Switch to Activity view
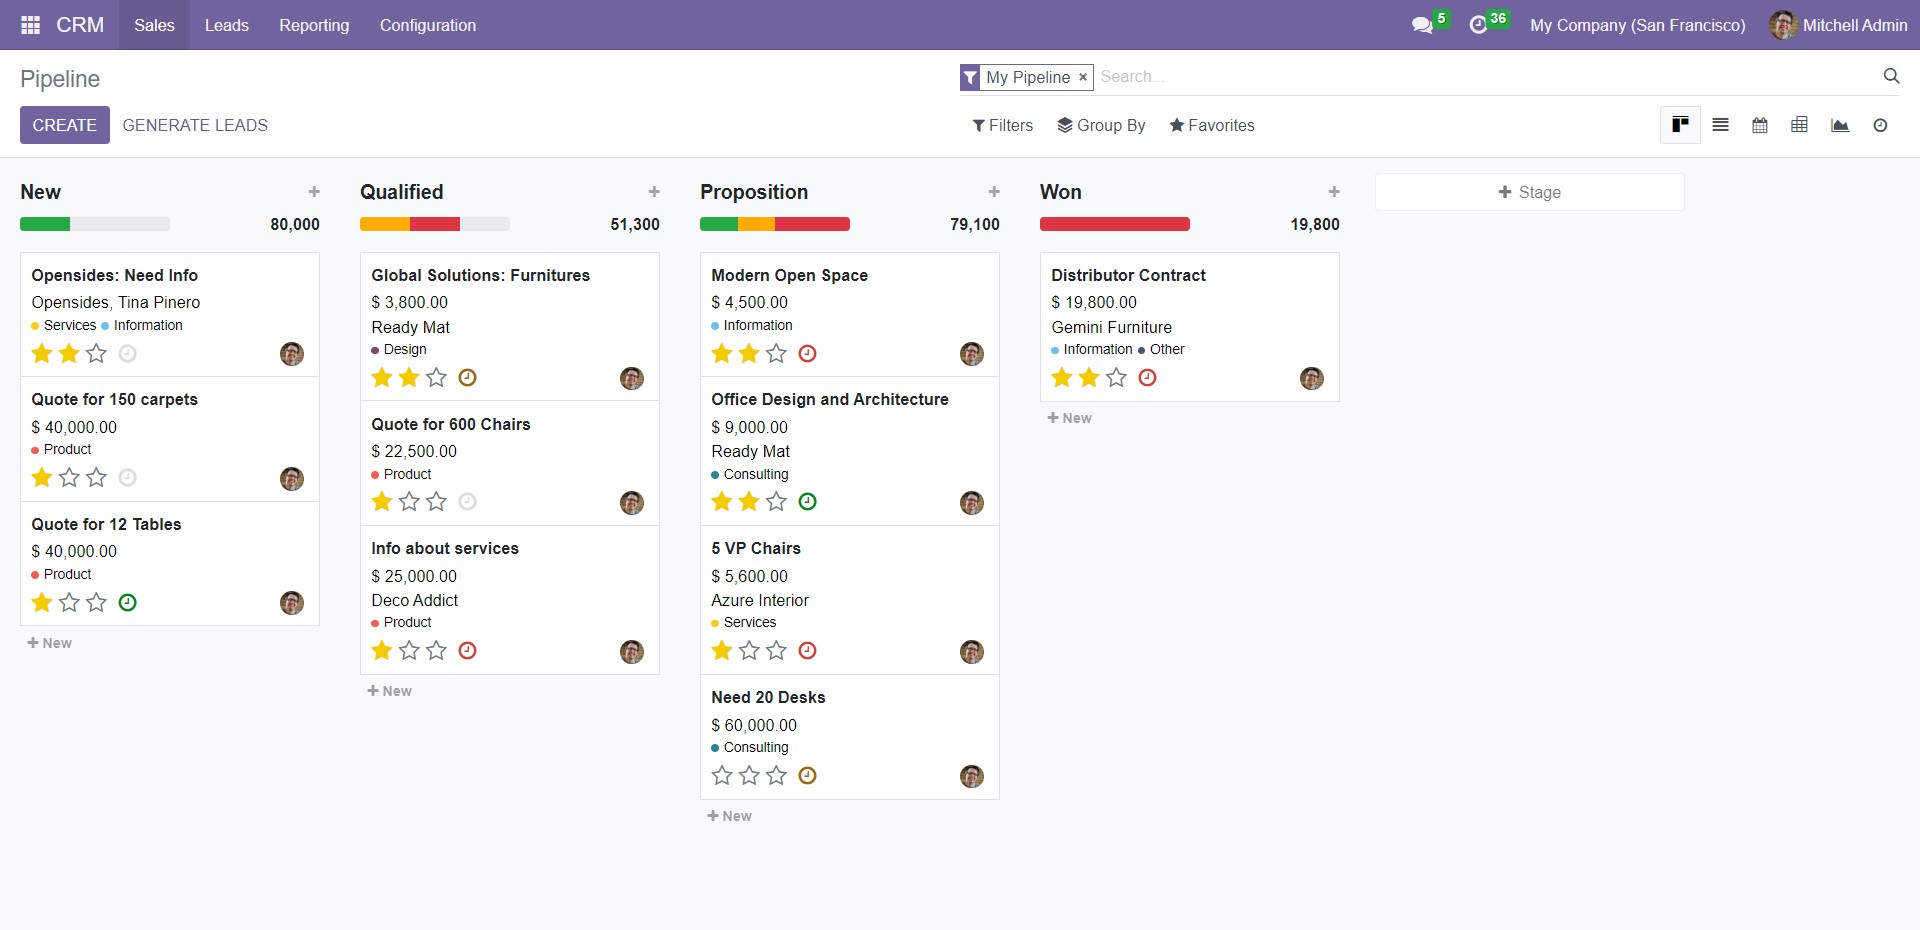 click(1880, 125)
